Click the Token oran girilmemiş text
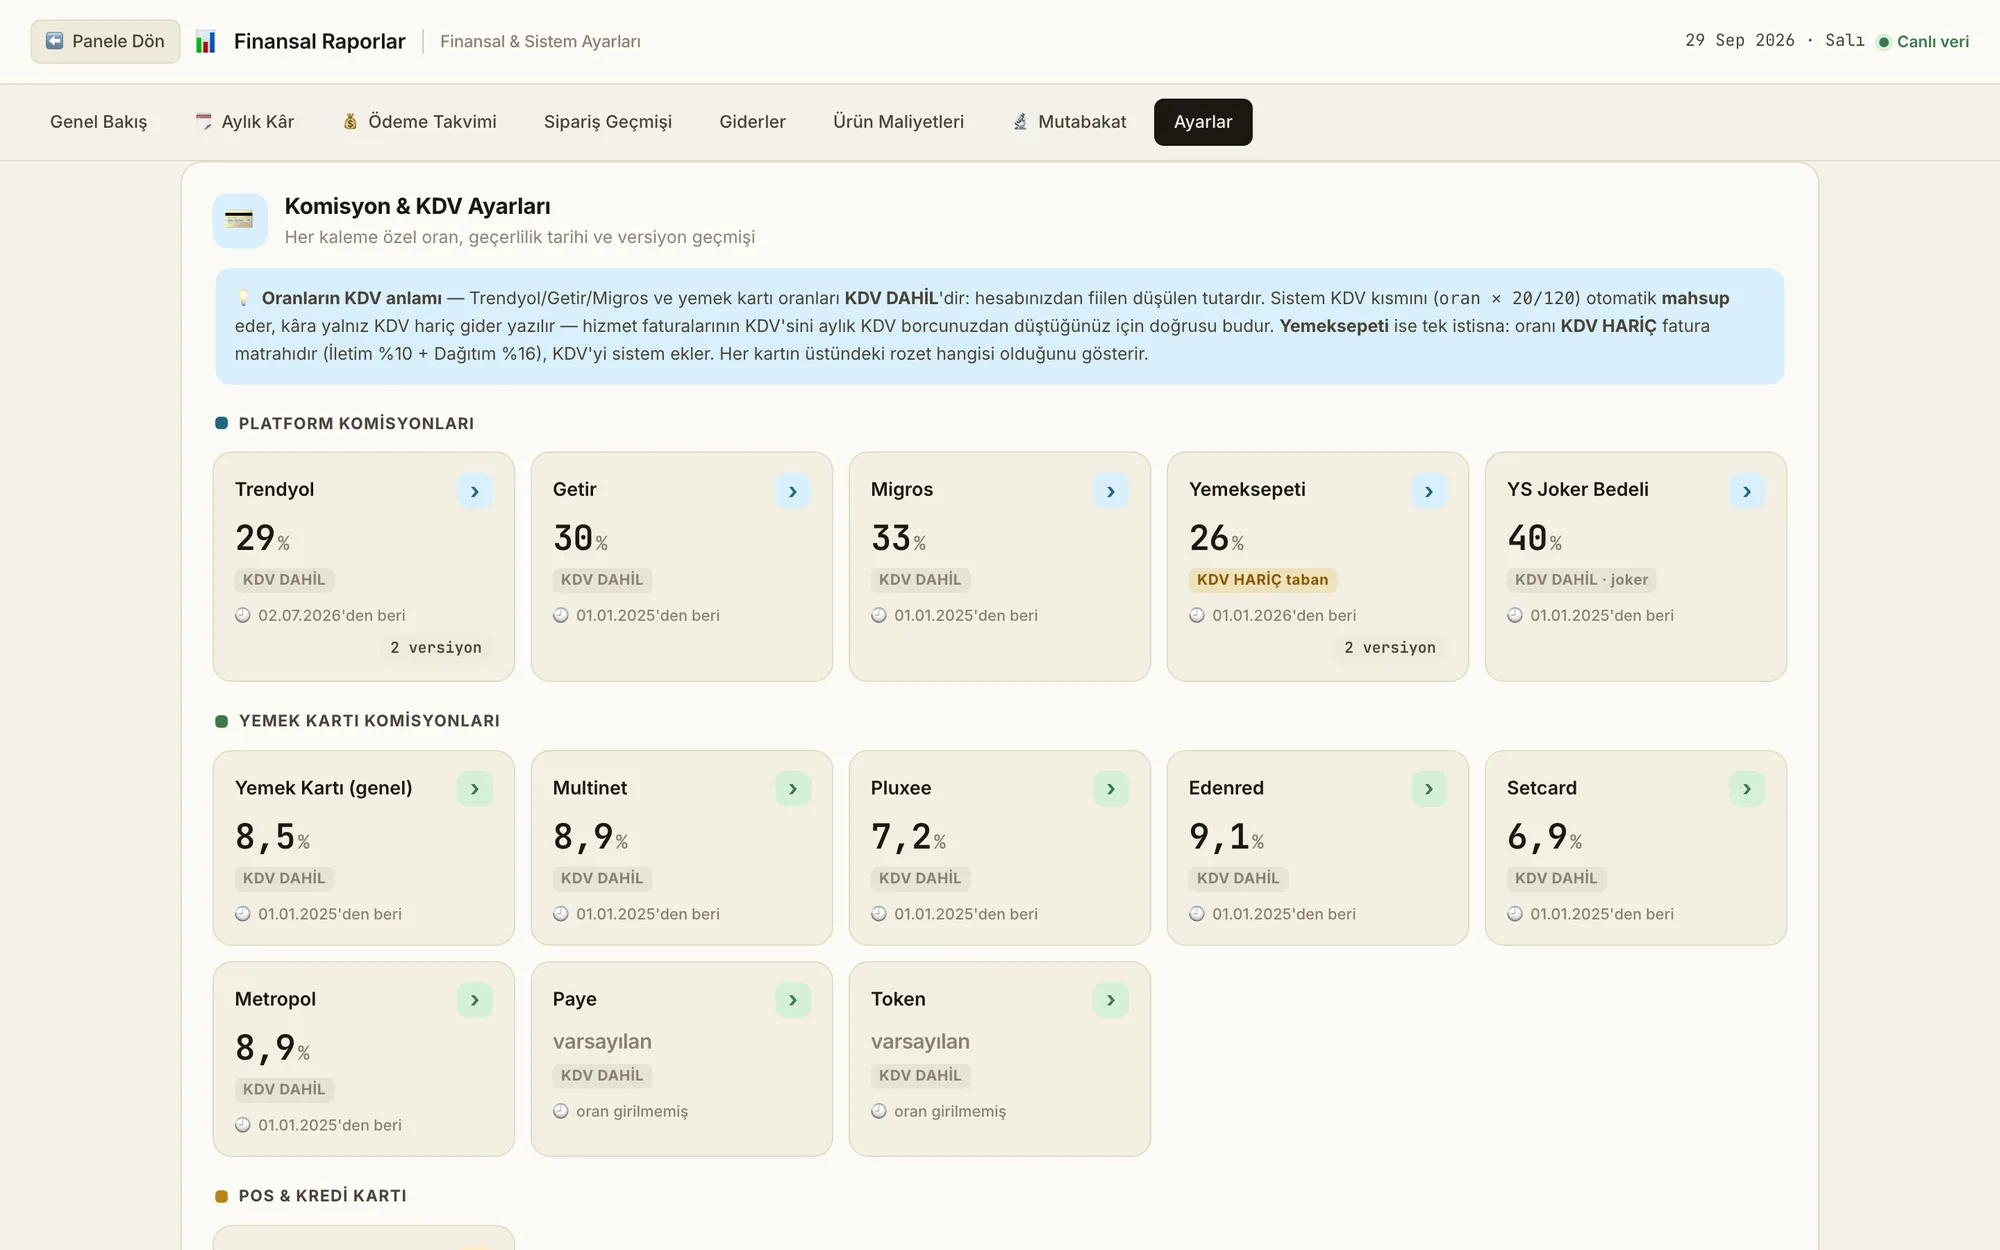Screen dimensions: 2000x1250 click(x=950, y=1111)
